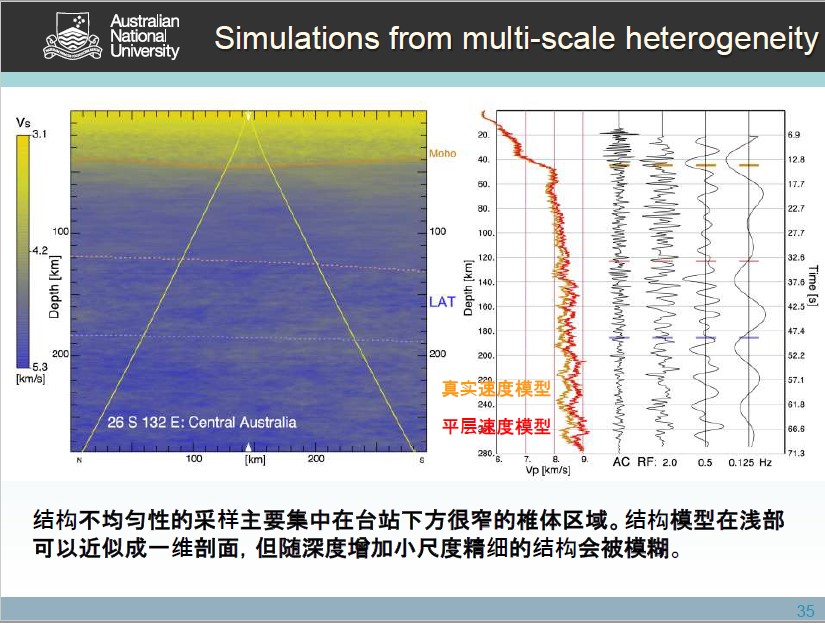Screen dimensions: 825x623
Task: Click the 'Australian National University' text in header
Action: point(144,36)
